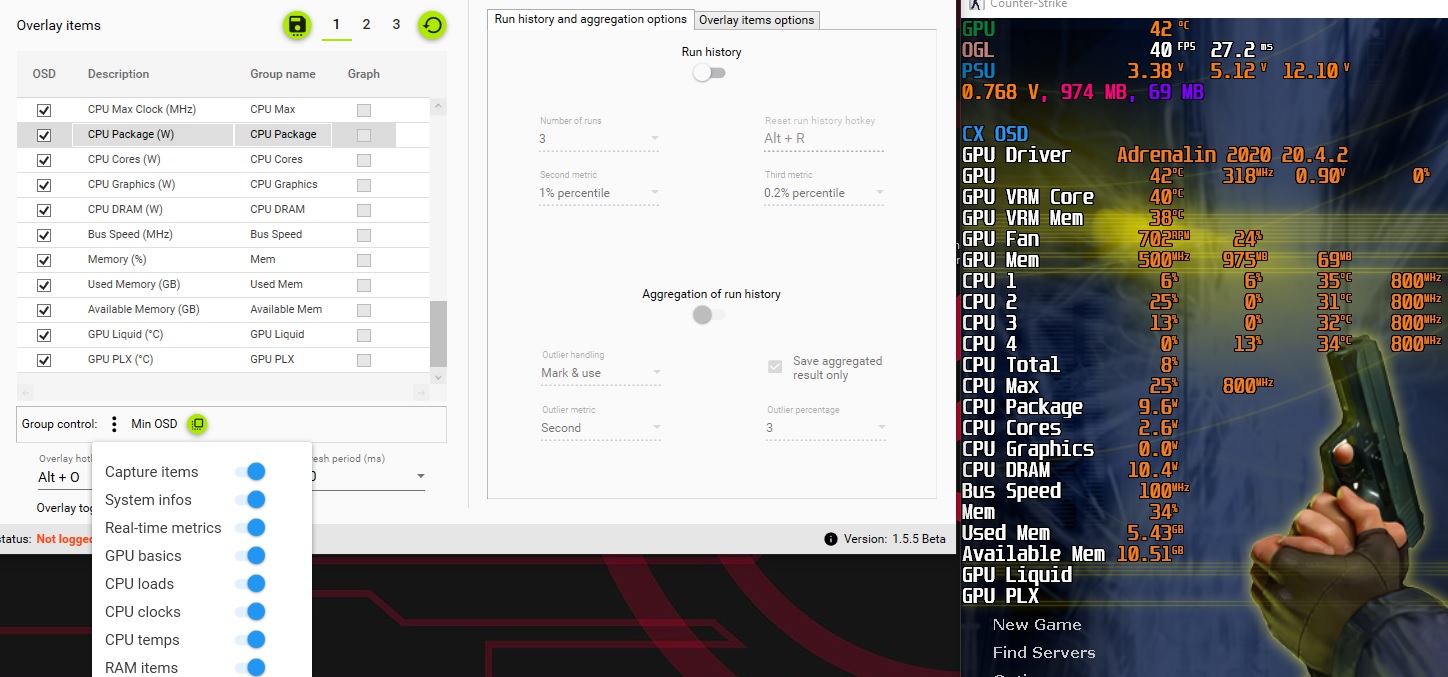Image resolution: width=1448 pixels, height=677 pixels.
Task: Check Graph checkbox for Bus Speed
Action: [364, 235]
